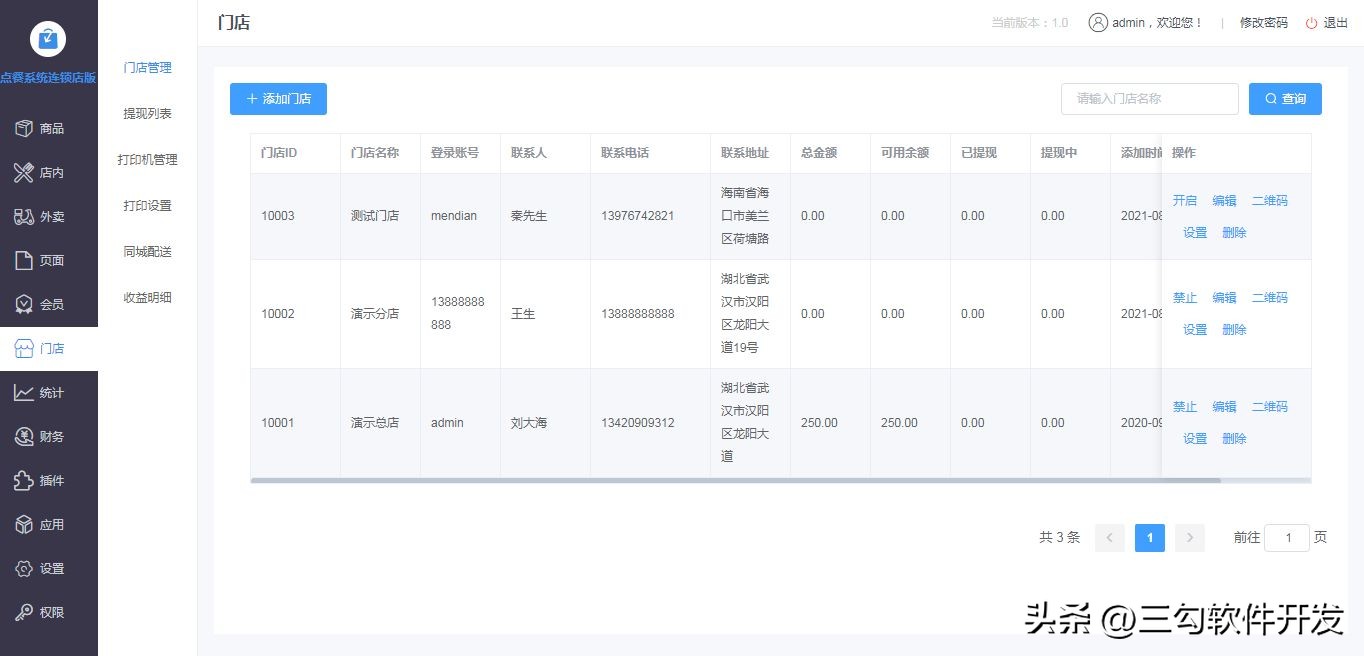The height and width of the screenshot is (656, 1364).
Task: Click 删除 for store 演示分店
Action: click(1234, 329)
